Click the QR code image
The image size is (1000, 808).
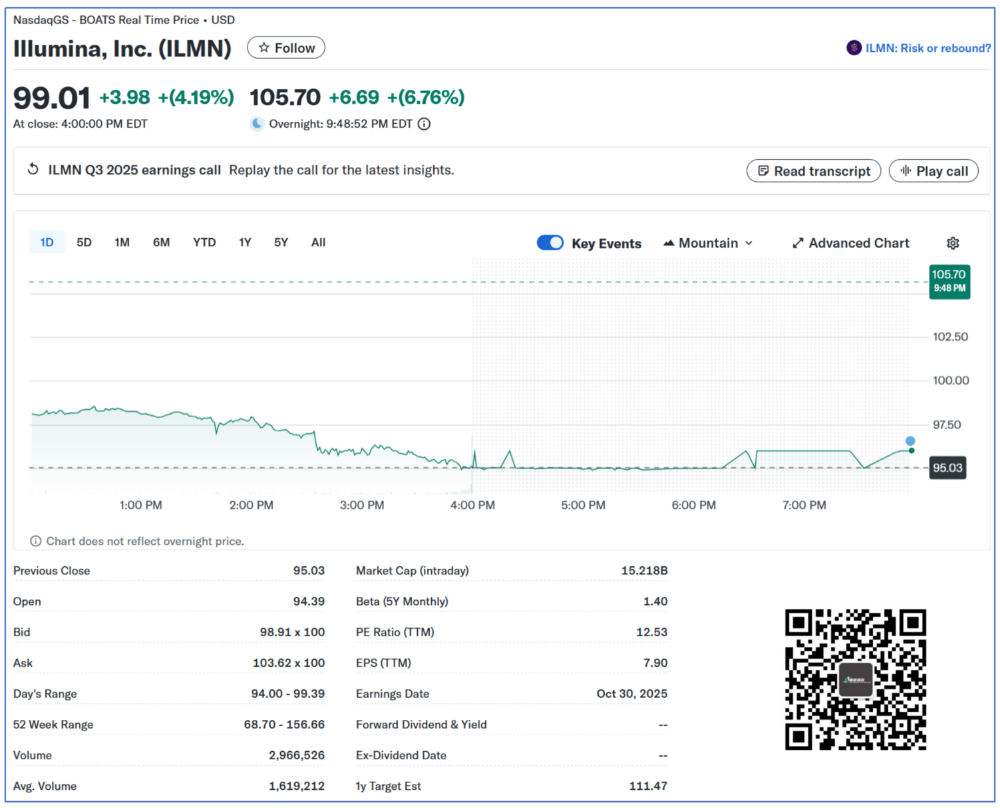click(x=855, y=680)
